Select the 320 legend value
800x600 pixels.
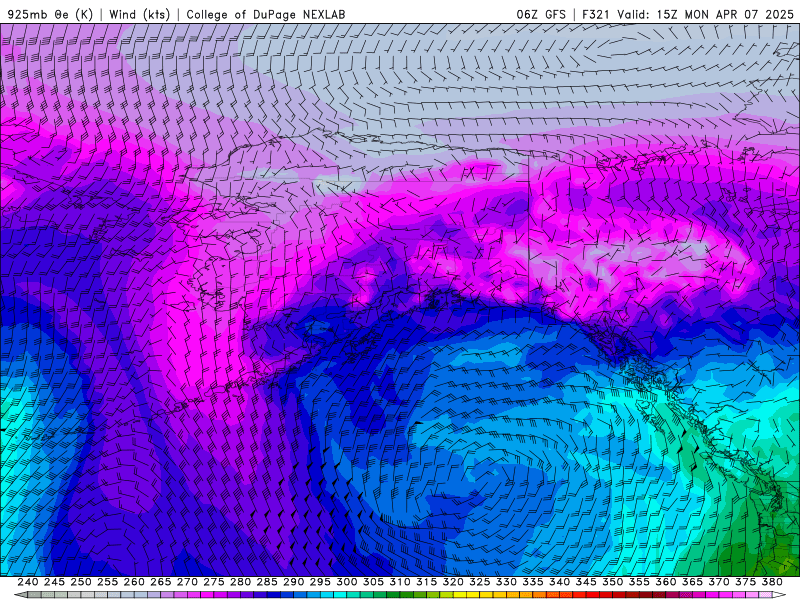(453, 582)
